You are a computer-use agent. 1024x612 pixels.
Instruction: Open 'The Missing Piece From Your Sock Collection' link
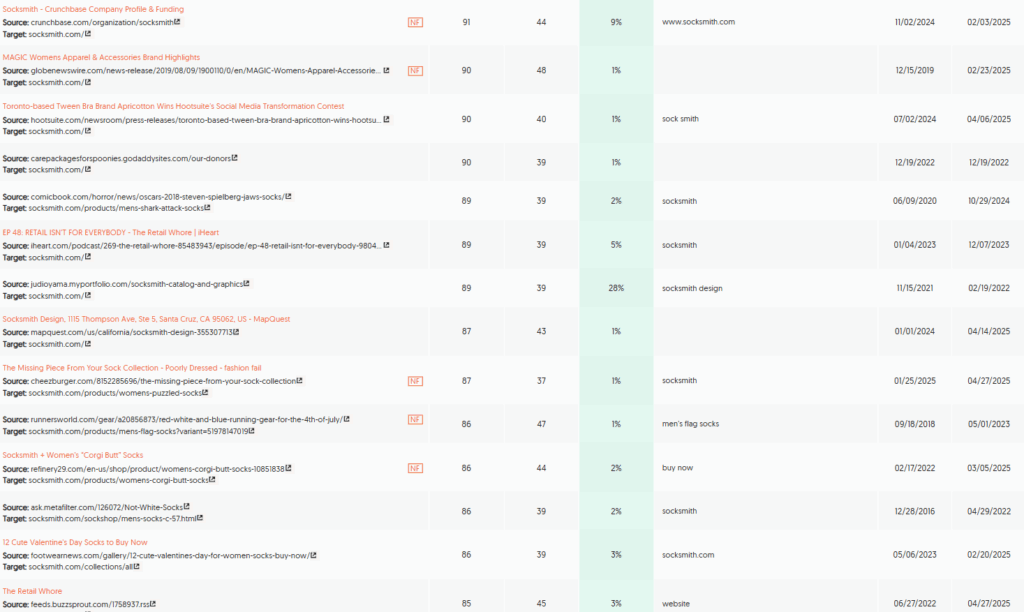(x=131, y=368)
